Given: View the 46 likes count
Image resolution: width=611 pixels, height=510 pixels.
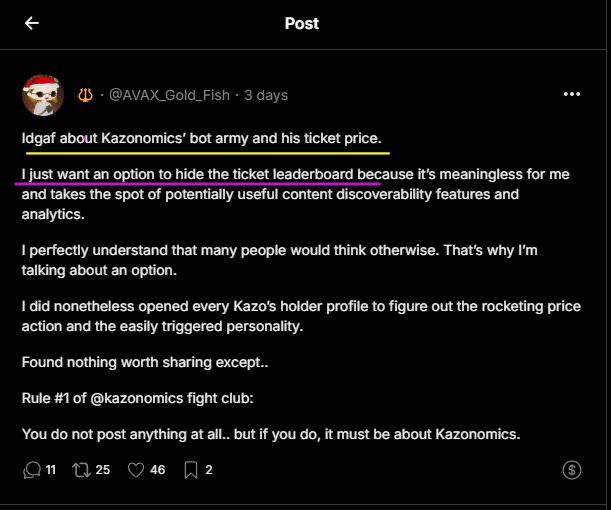Looking at the screenshot, I should 157,469.
